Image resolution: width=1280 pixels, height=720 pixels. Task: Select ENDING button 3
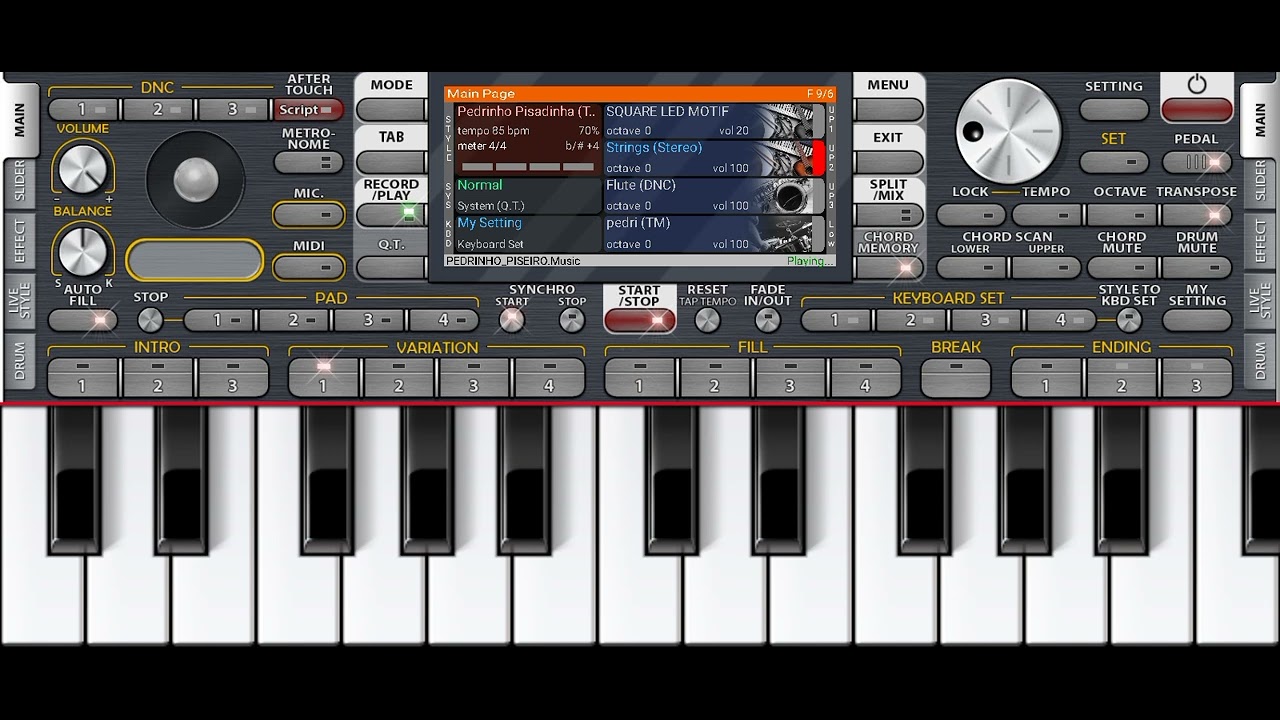click(x=1197, y=378)
